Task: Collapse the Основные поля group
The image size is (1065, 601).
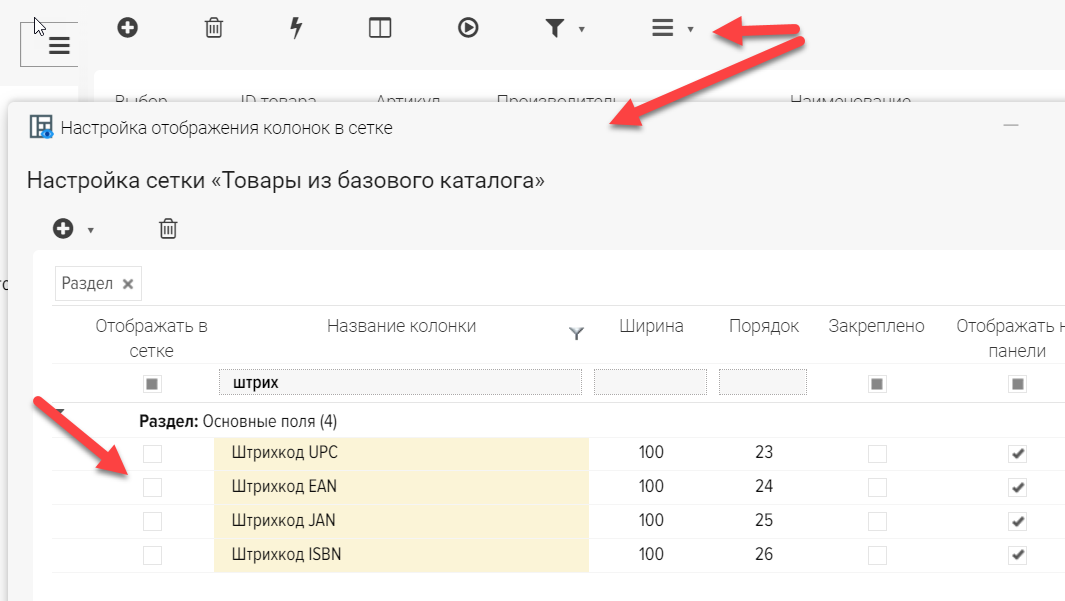Action: tap(59, 412)
